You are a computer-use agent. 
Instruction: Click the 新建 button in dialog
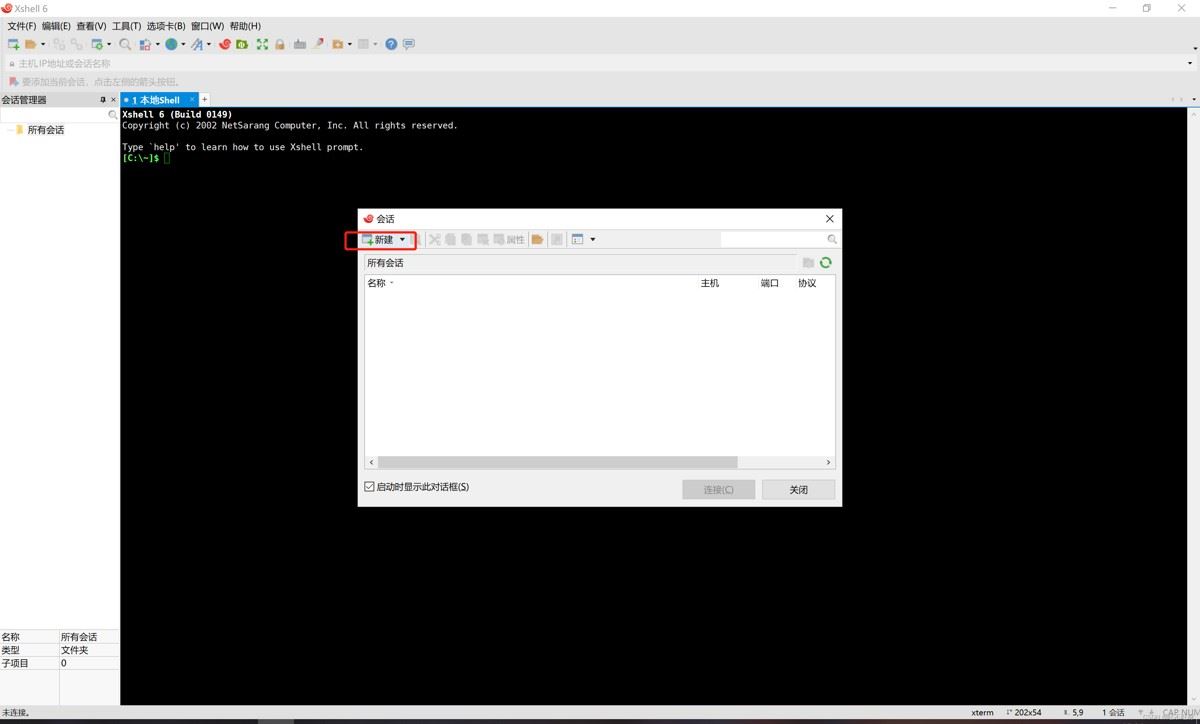coord(377,240)
